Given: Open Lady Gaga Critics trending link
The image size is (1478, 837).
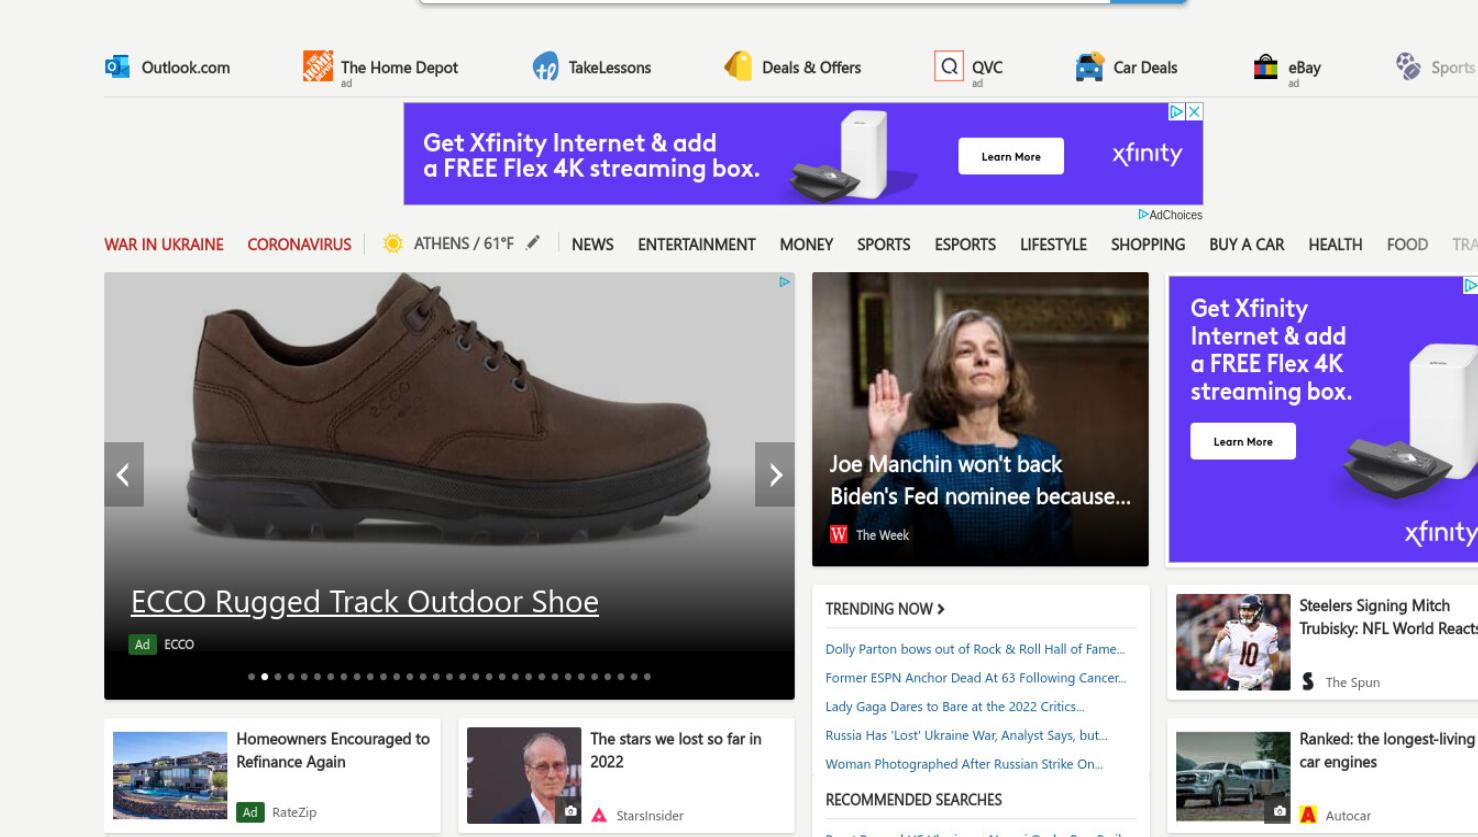Looking at the screenshot, I should coord(955,706).
